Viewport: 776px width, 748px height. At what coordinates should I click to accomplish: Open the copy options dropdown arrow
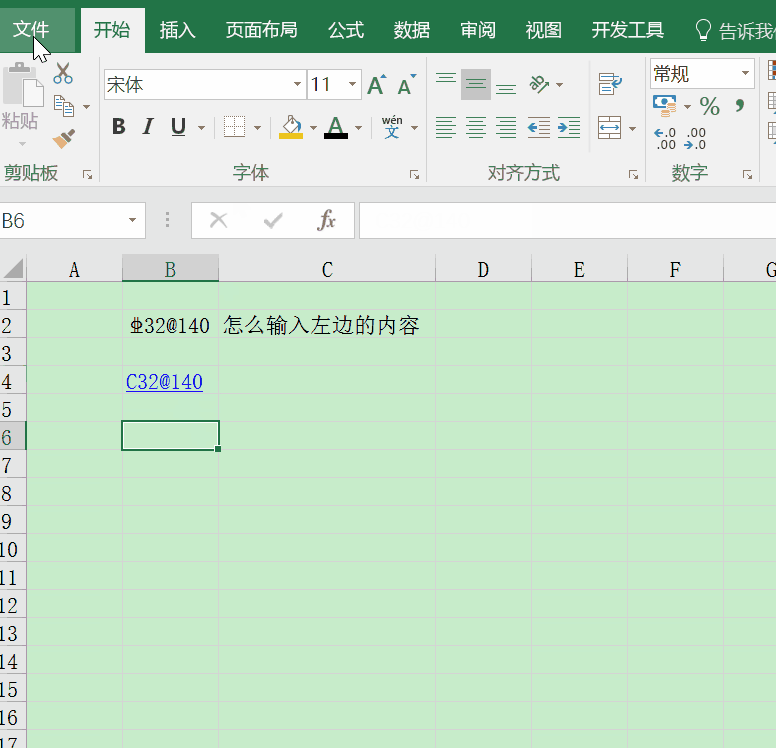(87, 106)
